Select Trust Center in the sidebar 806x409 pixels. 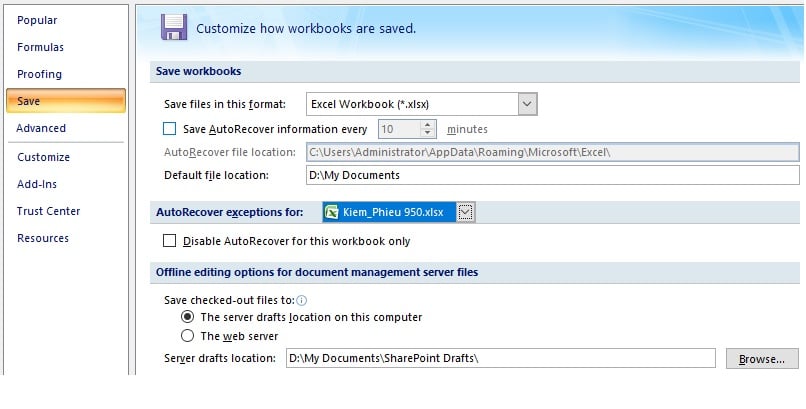[48, 211]
